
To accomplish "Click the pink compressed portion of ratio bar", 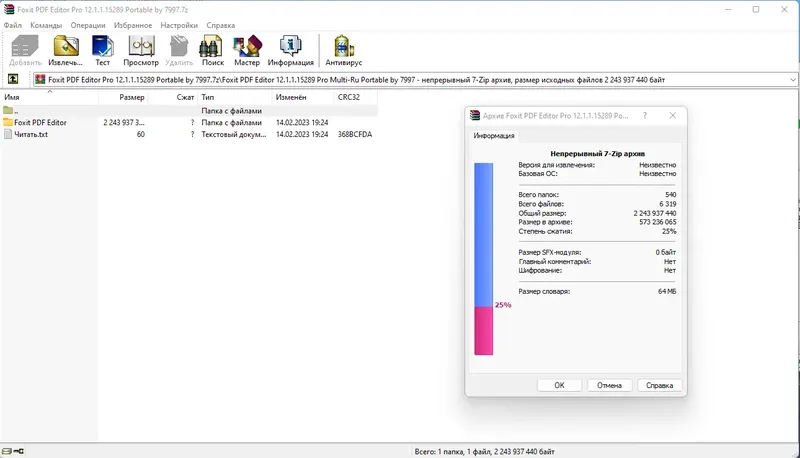I will coord(484,330).
